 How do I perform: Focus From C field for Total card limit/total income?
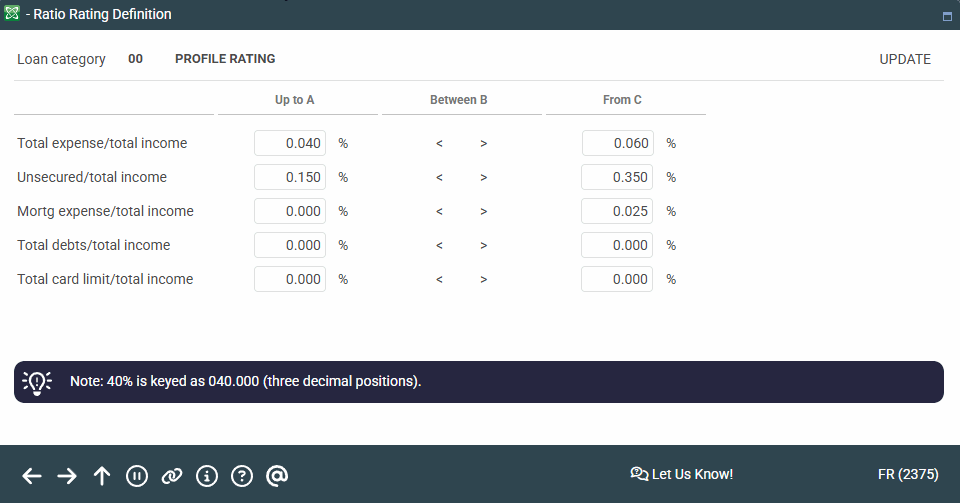[x=617, y=279]
